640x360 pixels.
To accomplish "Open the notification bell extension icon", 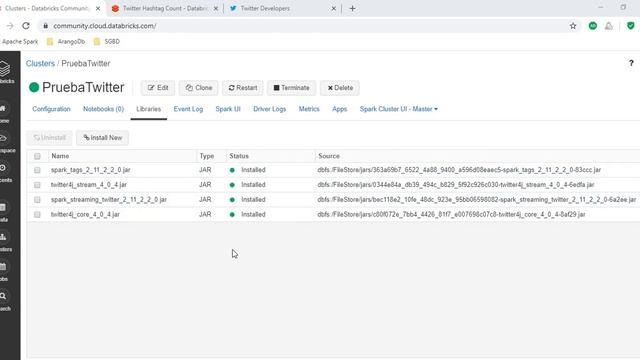I will (609, 26).
